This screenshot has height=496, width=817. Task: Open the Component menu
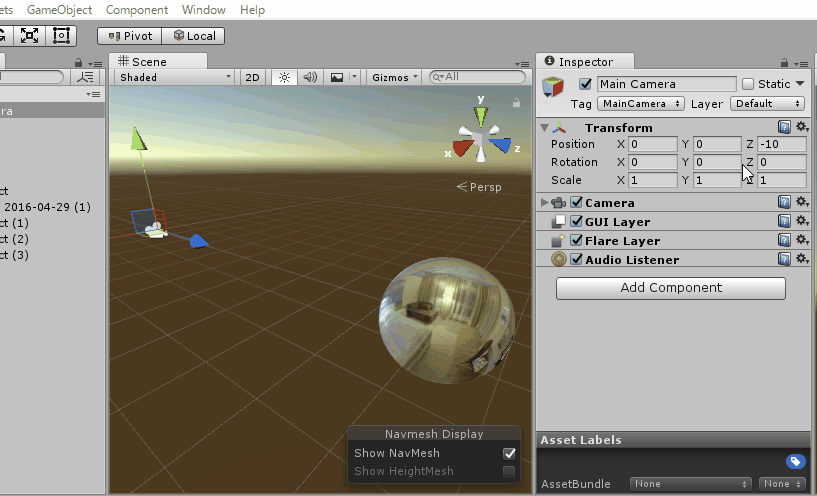click(137, 9)
